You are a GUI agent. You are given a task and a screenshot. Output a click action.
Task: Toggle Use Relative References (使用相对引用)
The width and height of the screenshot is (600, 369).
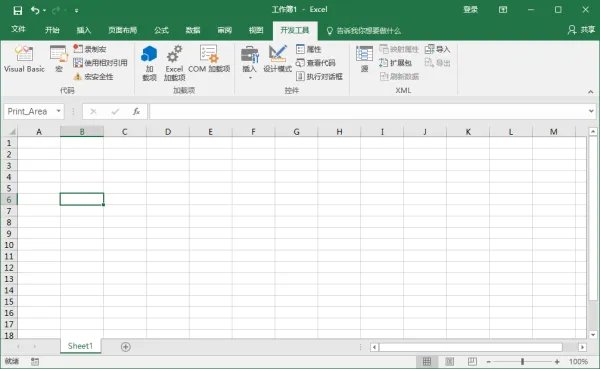[100, 63]
